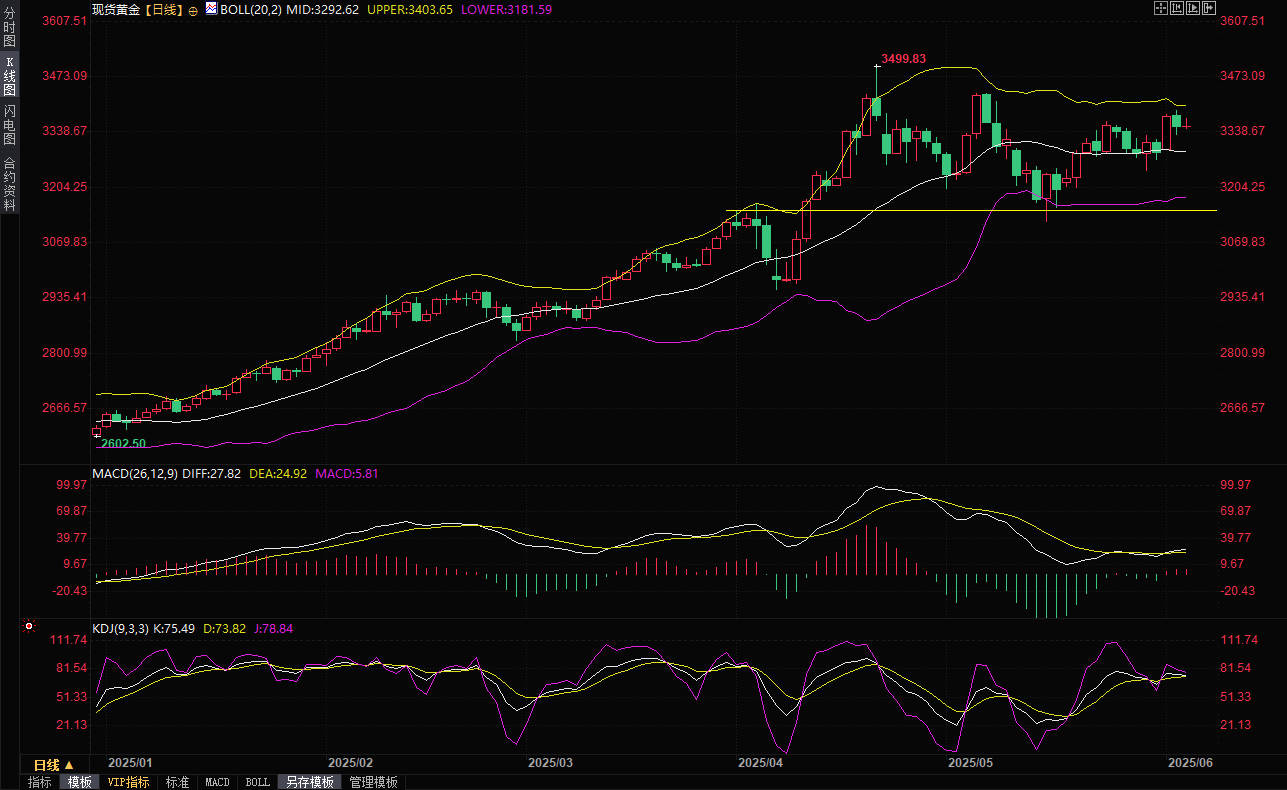Click the MACD:5.81 value
The image size is (1287, 790).
(x=346, y=474)
